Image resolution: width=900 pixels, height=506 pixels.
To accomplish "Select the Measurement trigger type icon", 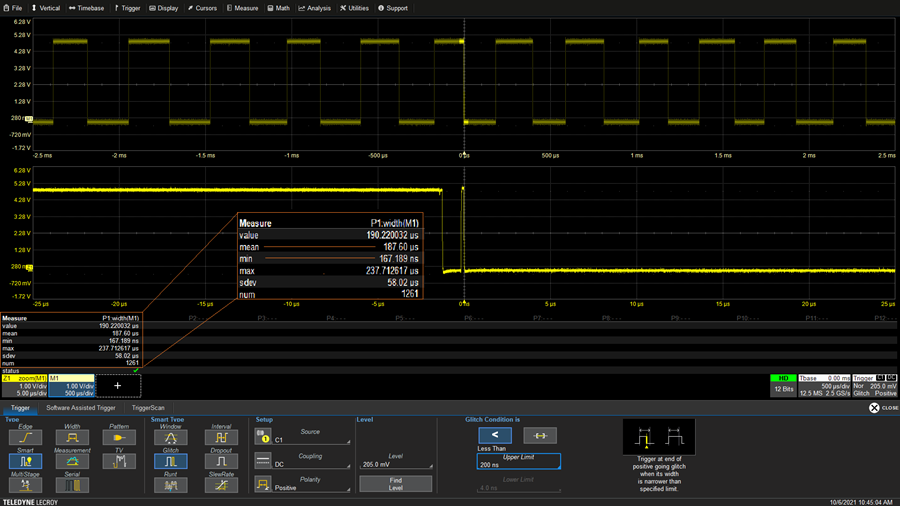I will click(72, 461).
